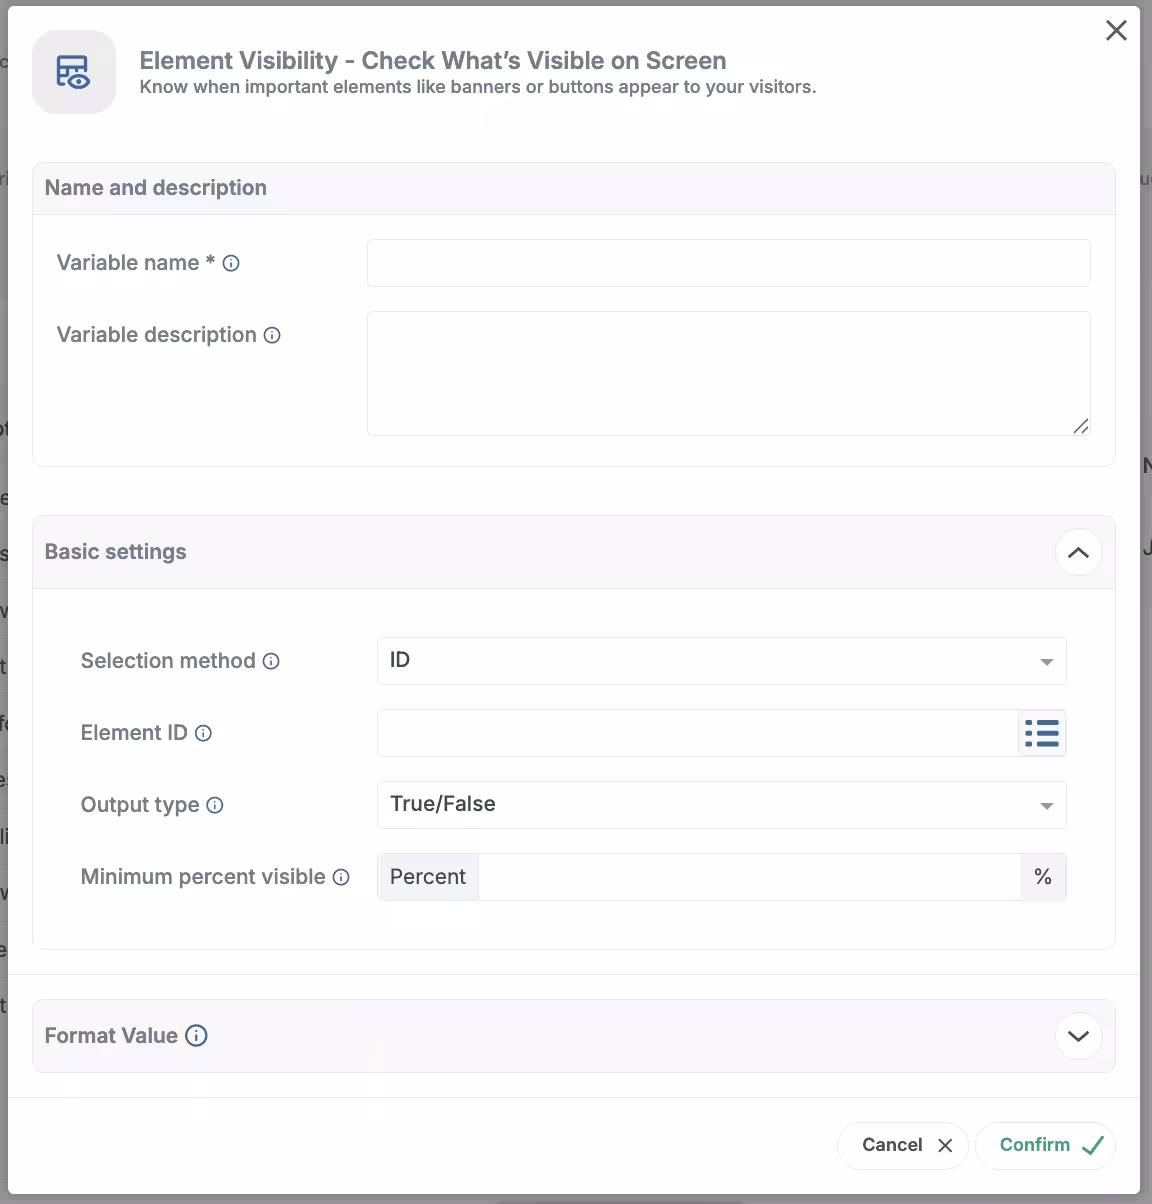Open the Selection method dropdown

pos(721,661)
